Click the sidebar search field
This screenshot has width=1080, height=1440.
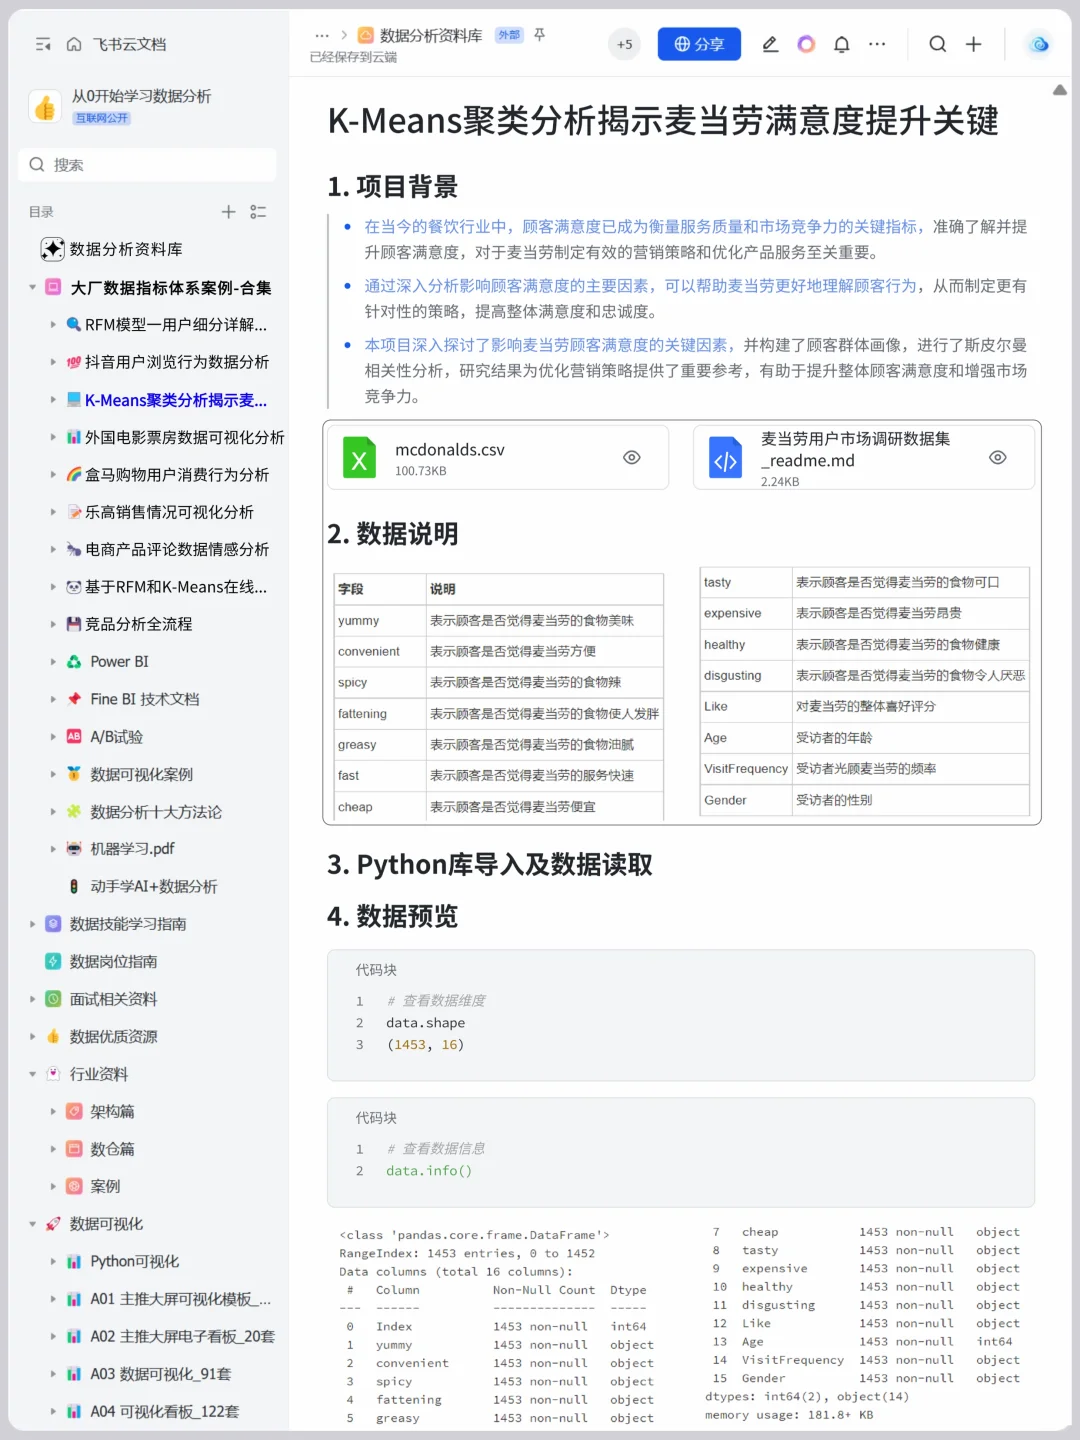pos(147,165)
